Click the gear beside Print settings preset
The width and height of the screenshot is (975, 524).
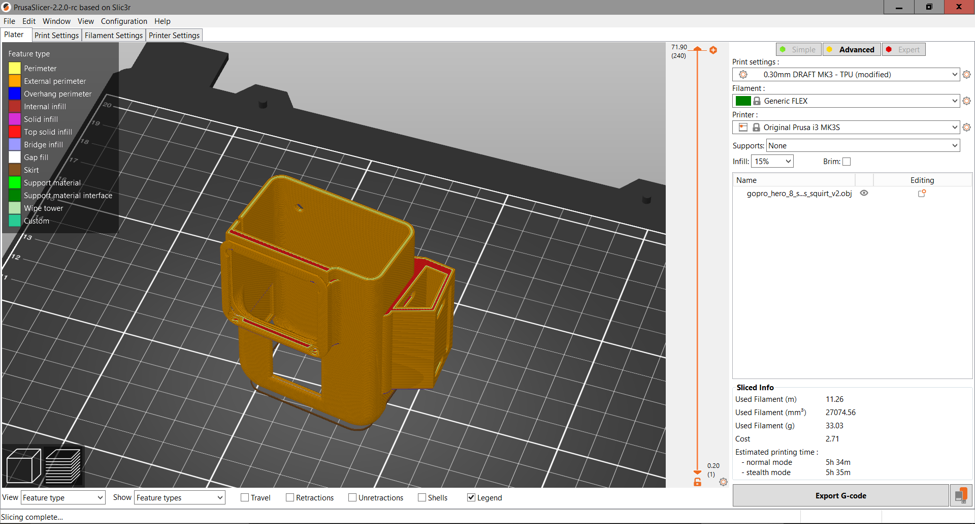(x=966, y=75)
